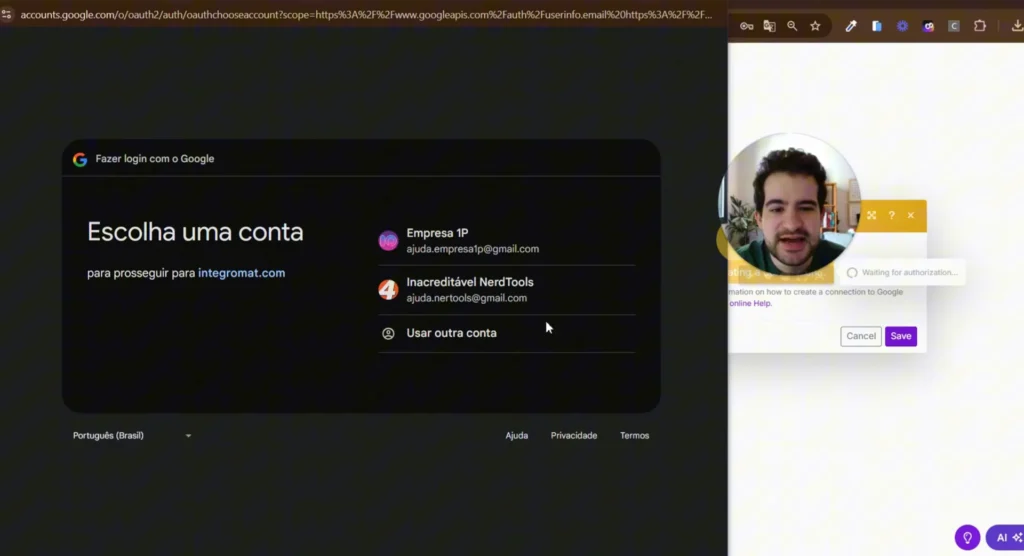This screenshot has height=556, width=1024.
Task: Choose the Empresa 1P account
Action: (507, 240)
